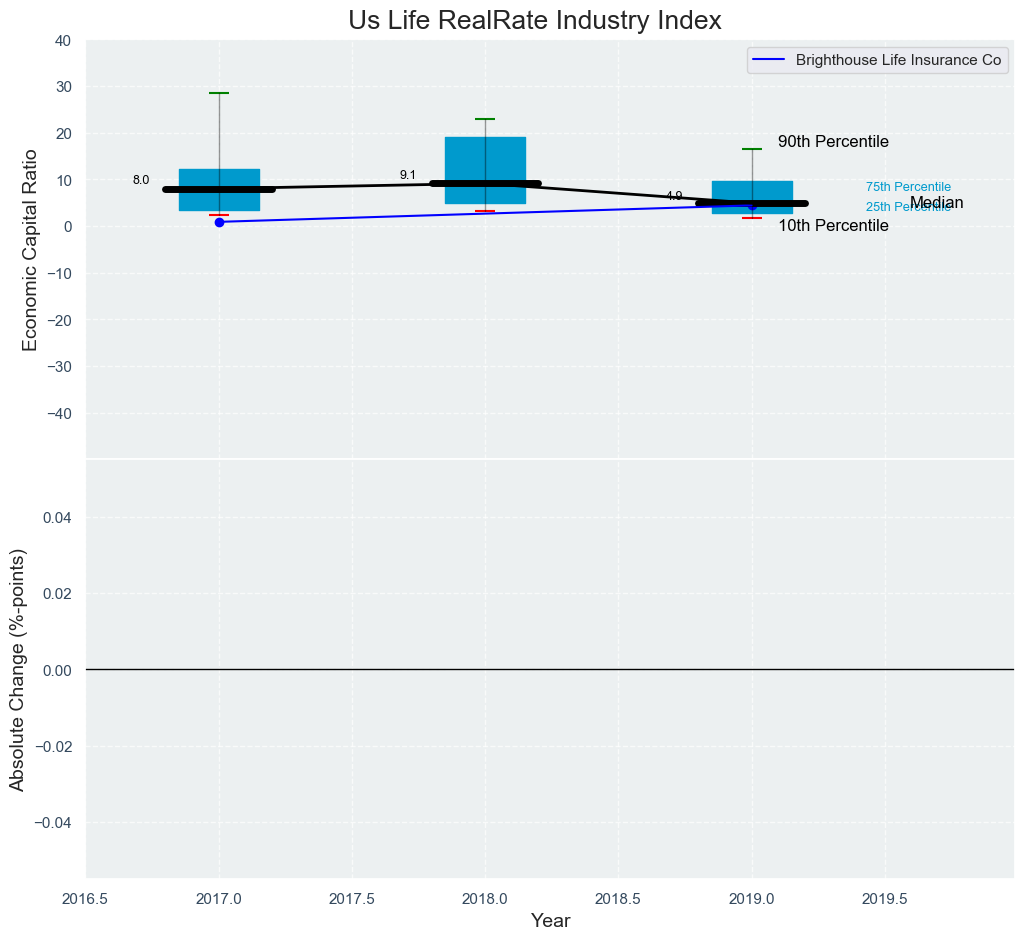
Task: Click the Year x-axis label
Action: 550,921
